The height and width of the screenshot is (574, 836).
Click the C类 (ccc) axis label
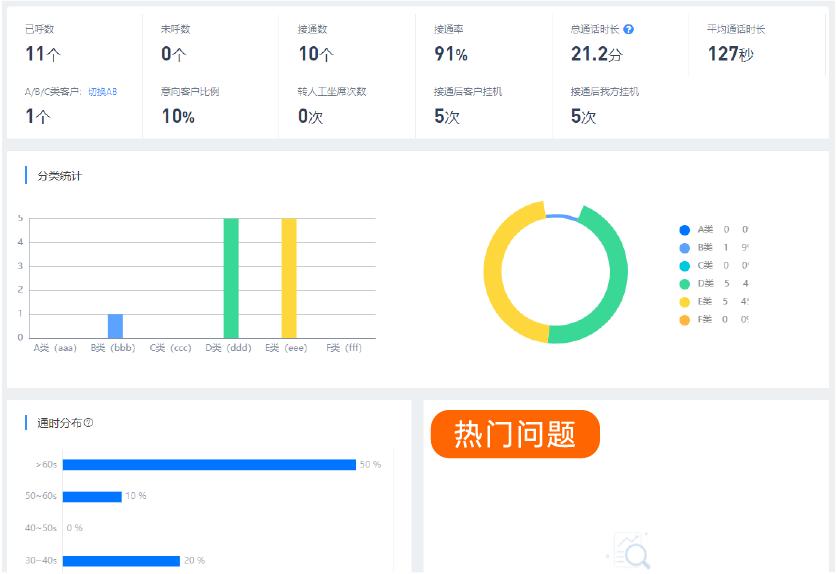click(171, 348)
